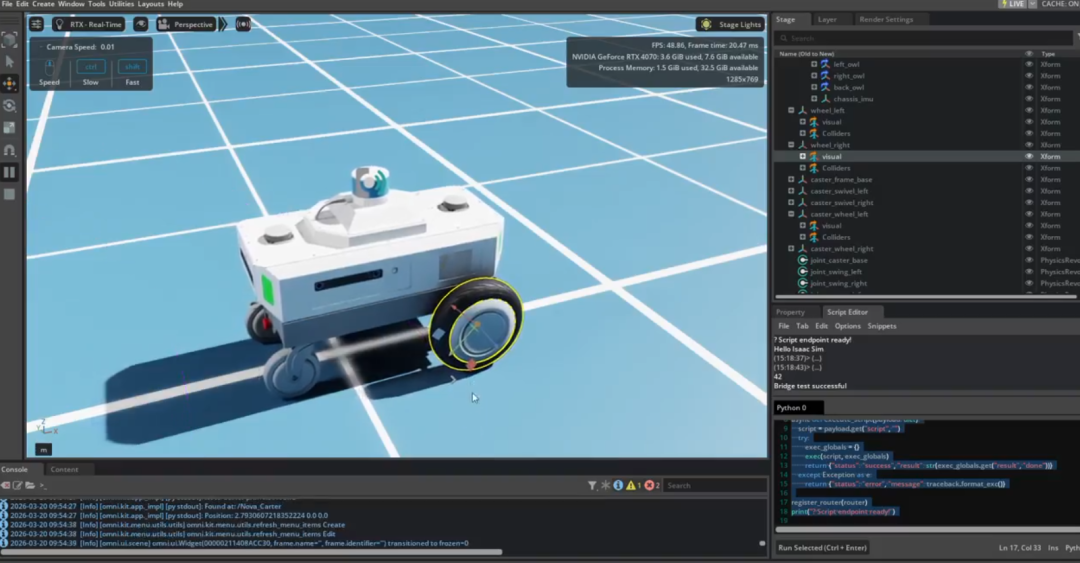This screenshot has width=1080, height=563.
Task: Click the RTX - Real-Time renderer button
Action: (89, 24)
